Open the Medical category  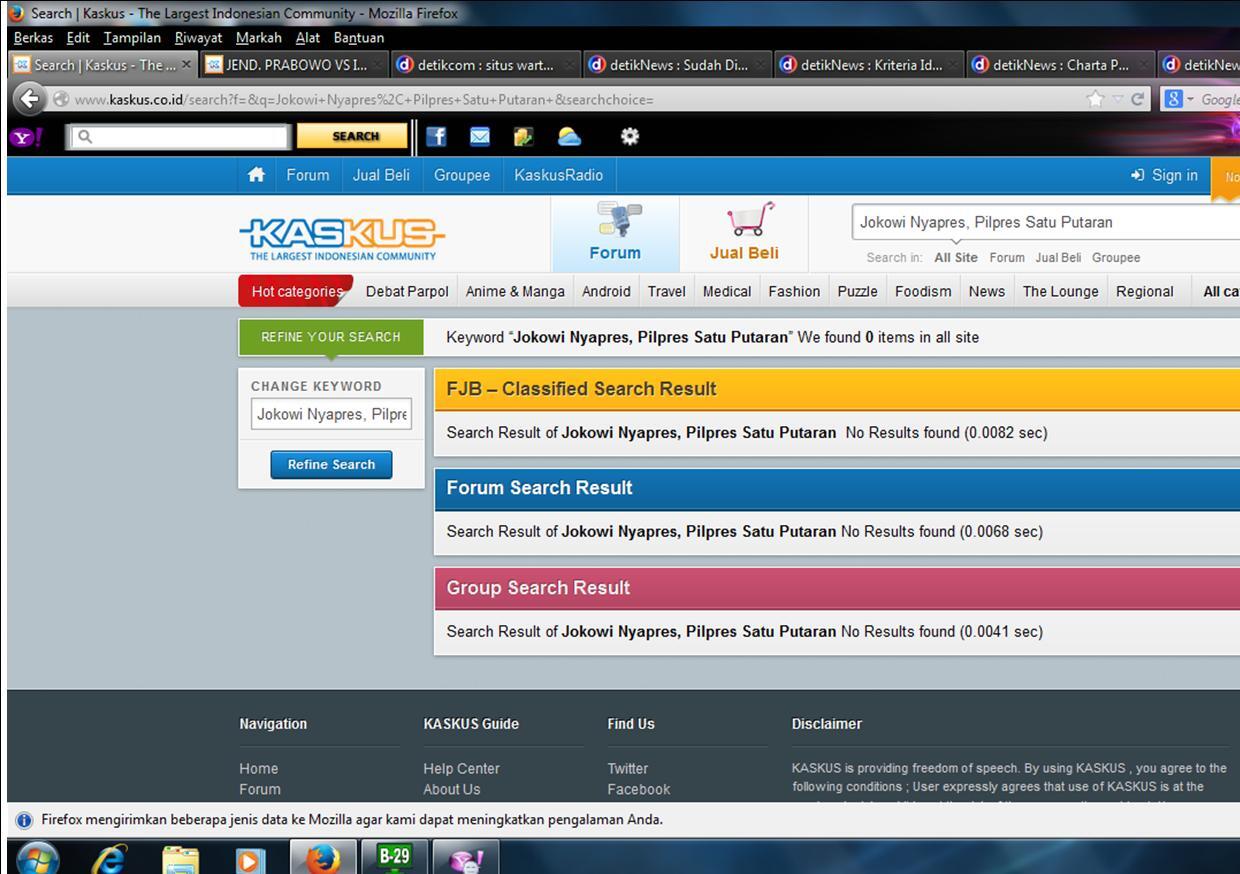pyautogui.click(x=727, y=291)
